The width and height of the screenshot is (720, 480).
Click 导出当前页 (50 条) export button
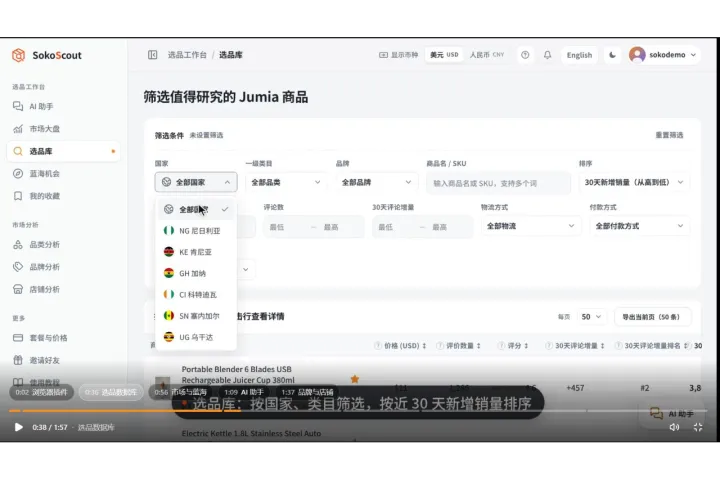652,317
